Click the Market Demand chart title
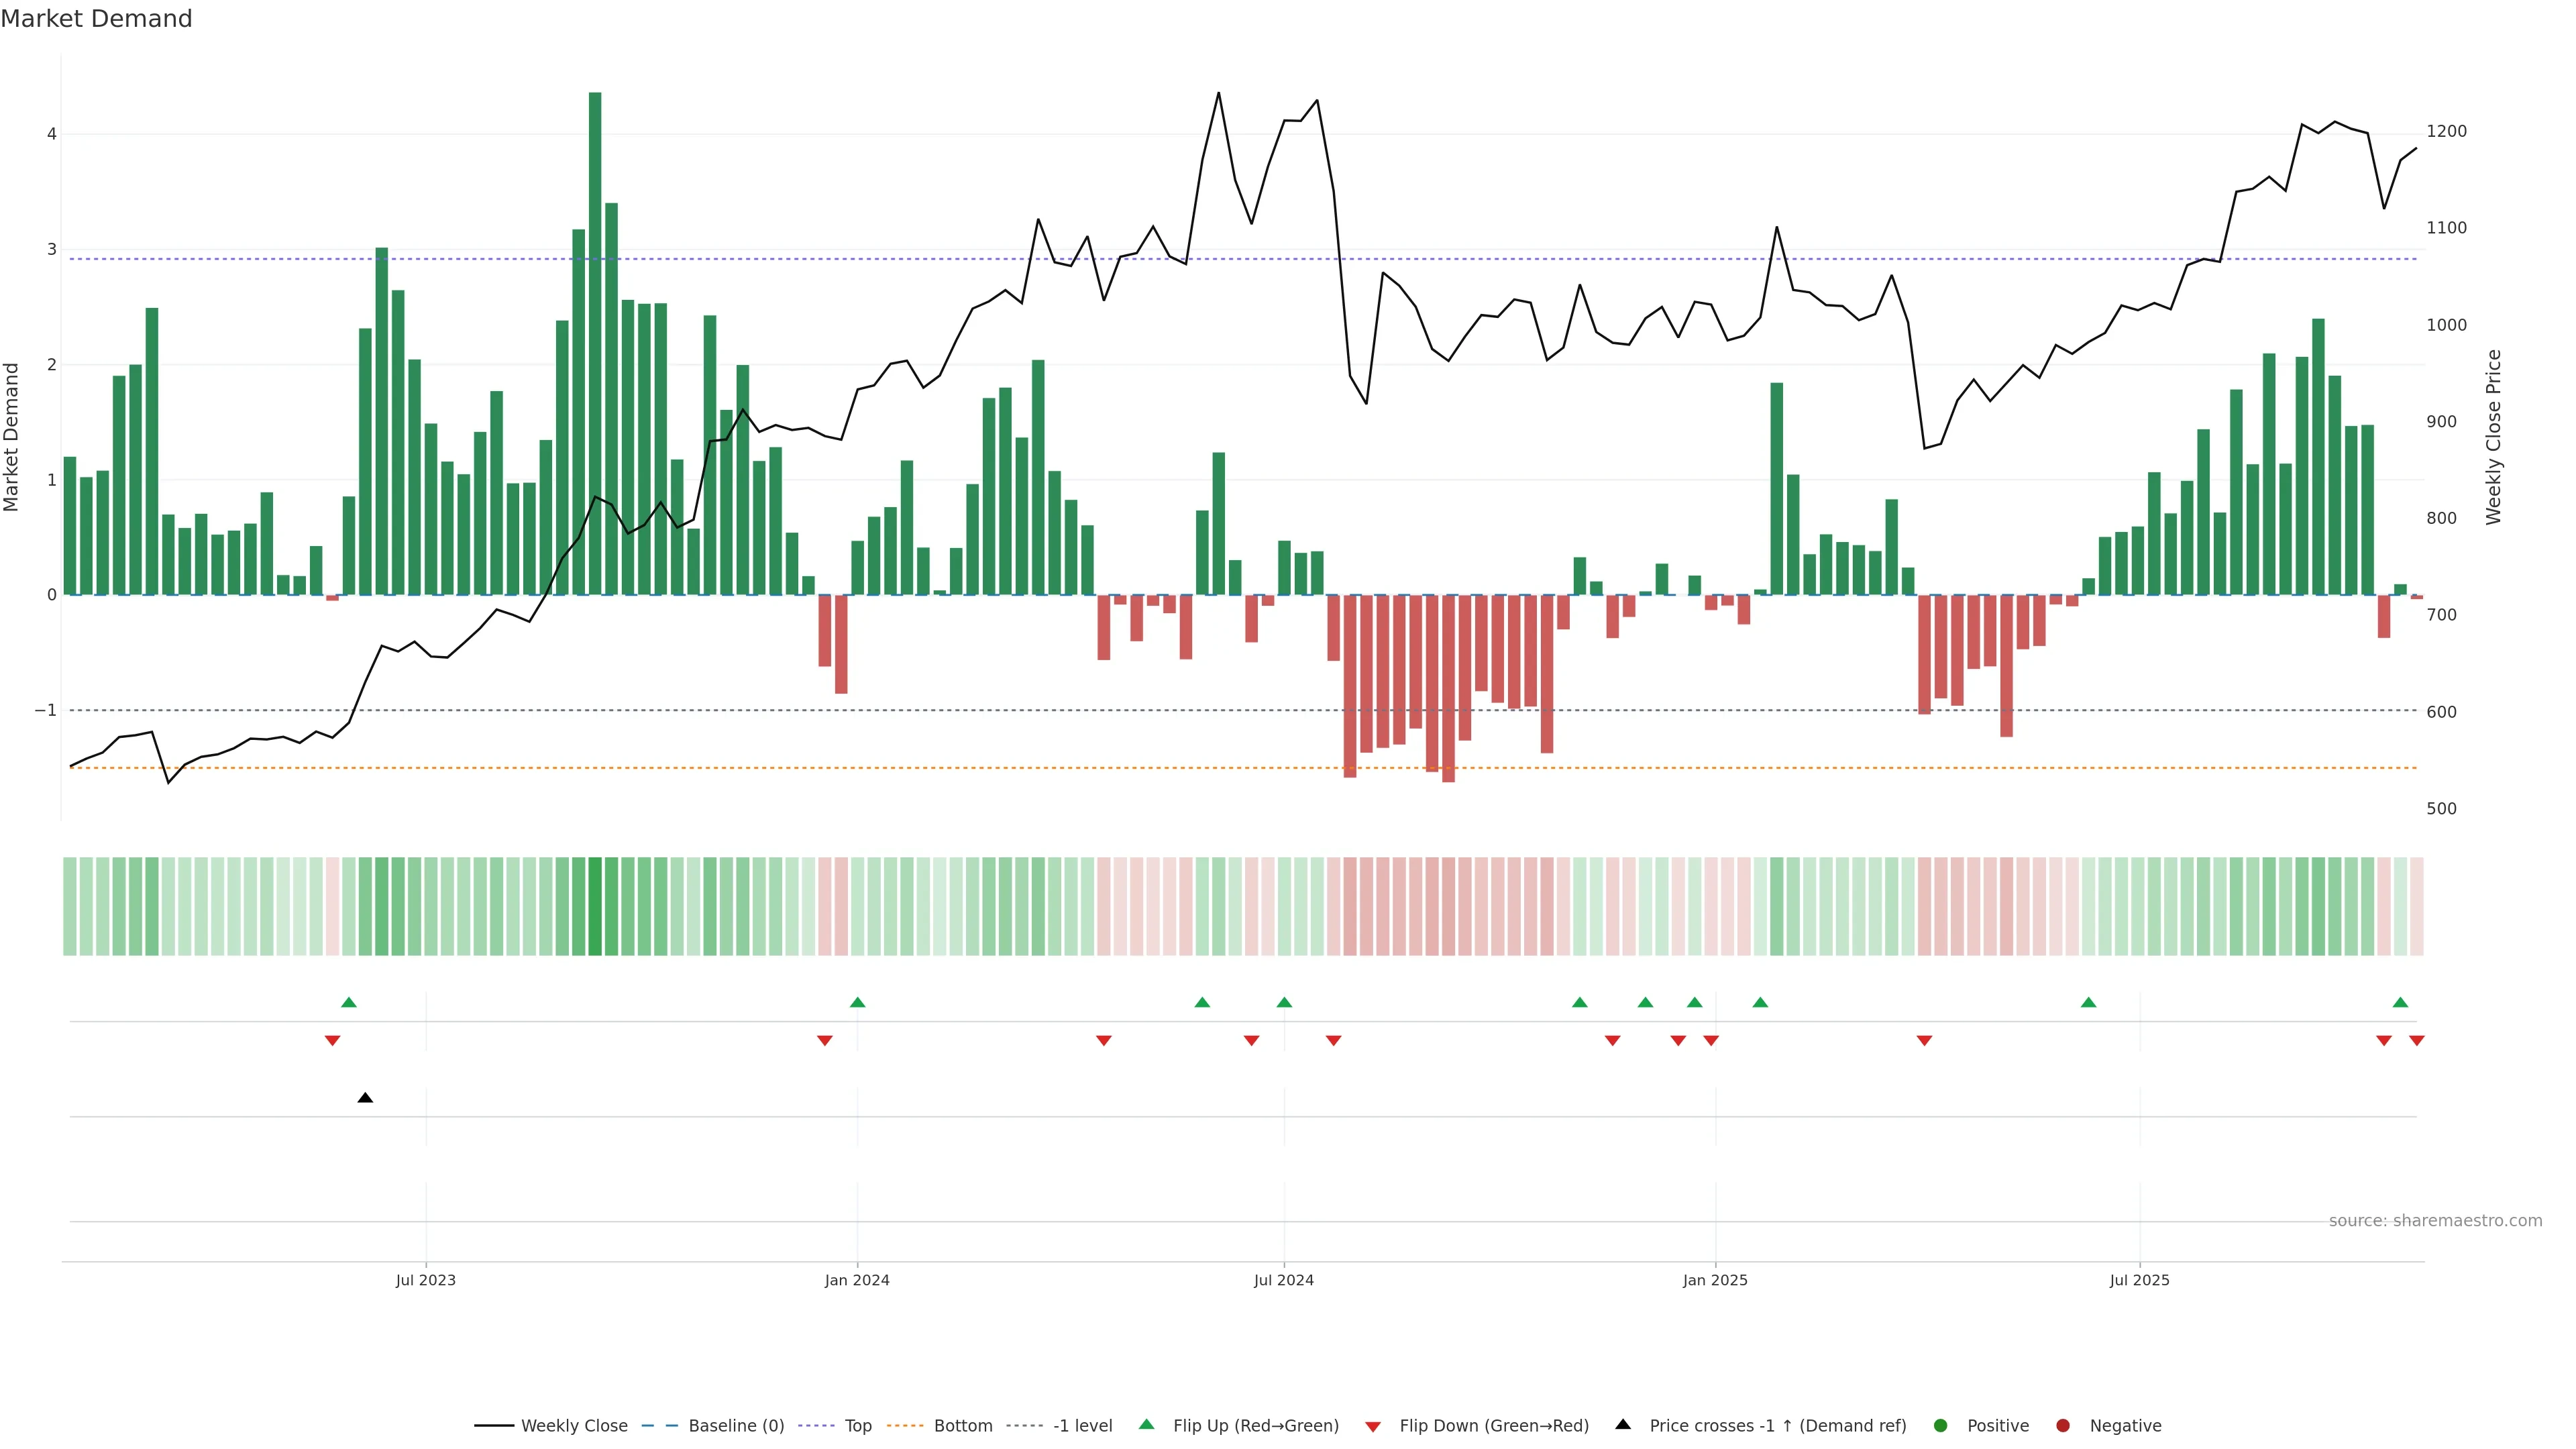The width and height of the screenshot is (2576, 1449). [x=96, y=19]
